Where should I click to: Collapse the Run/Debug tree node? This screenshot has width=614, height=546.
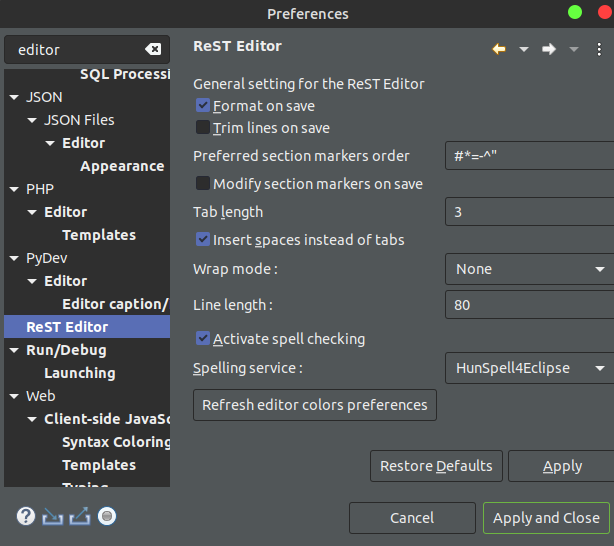coord(14,350)
